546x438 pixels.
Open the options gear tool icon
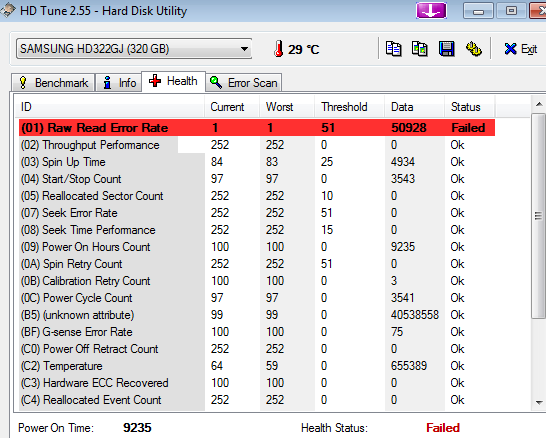pos(474,49)
